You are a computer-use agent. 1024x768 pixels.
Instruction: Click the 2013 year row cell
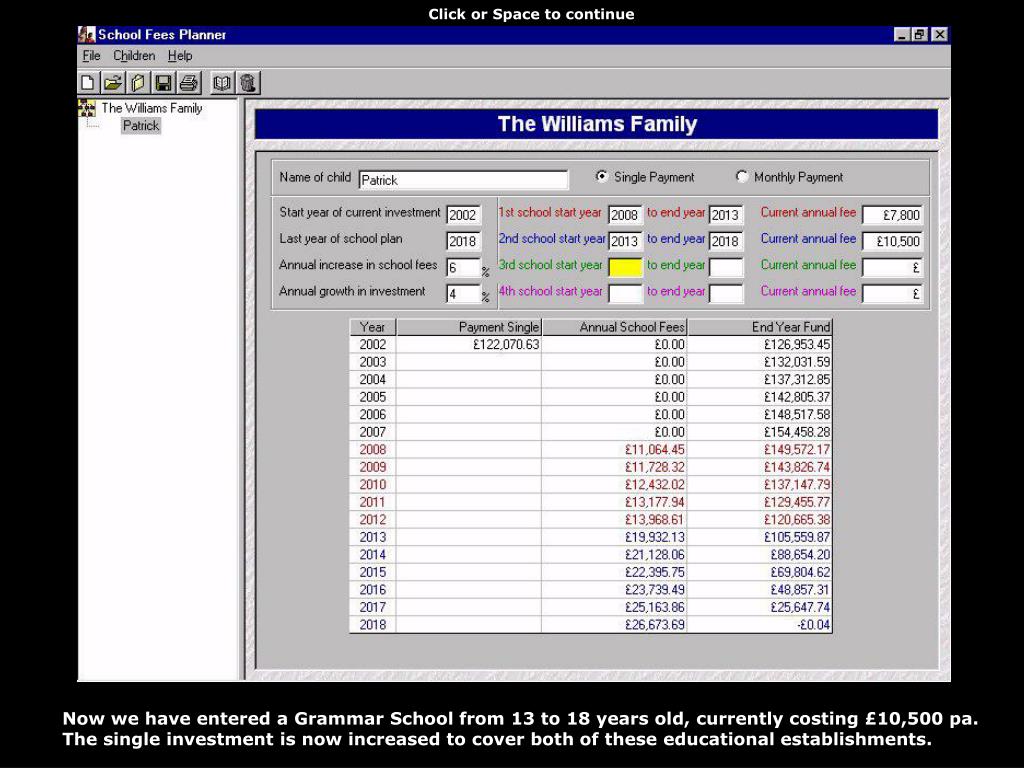click(x=372, y=537)
